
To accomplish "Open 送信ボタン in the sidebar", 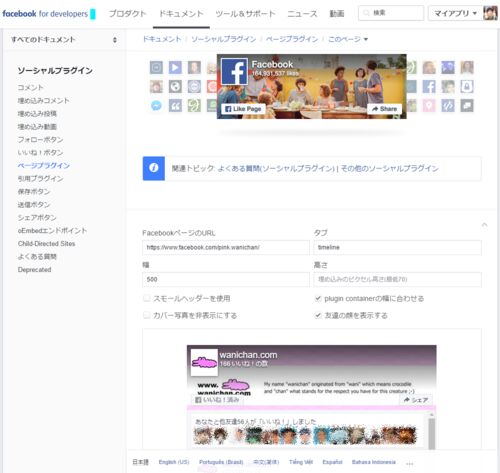I will click(x=34, y=204).
